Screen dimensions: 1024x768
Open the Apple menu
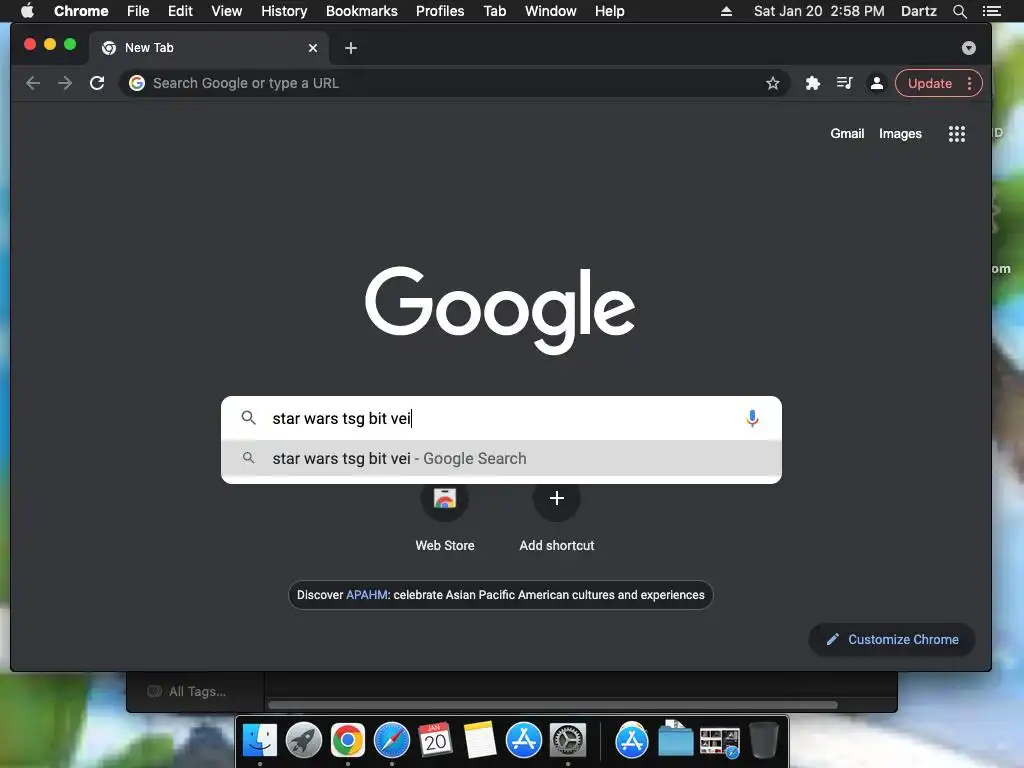27,11
